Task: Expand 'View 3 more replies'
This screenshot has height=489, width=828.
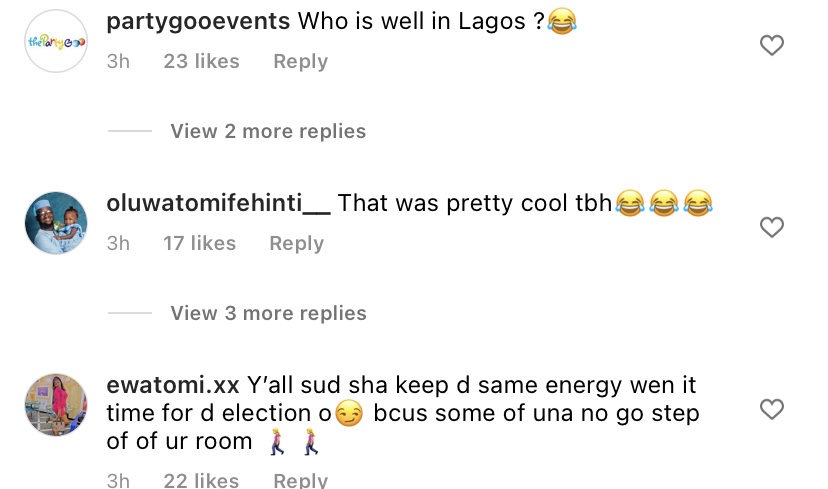Action: coord(268,313)
